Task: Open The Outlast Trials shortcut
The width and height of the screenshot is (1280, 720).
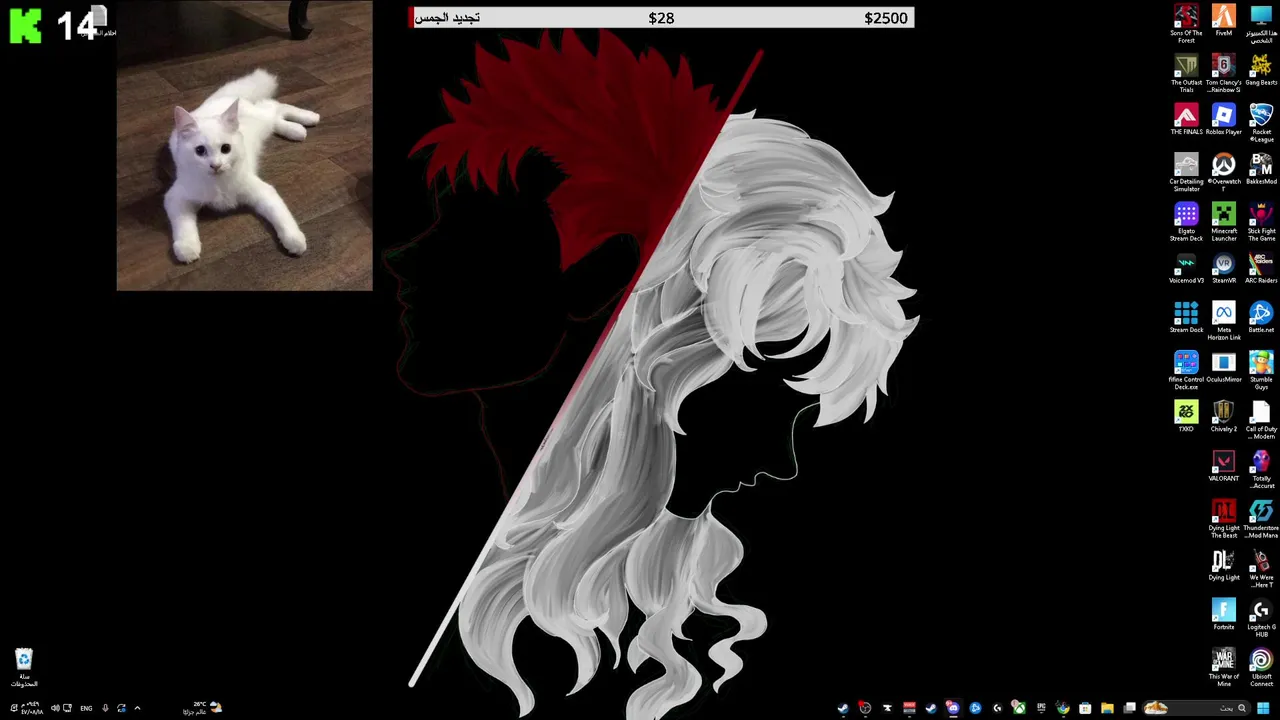Action: (x=1186, y=74)
